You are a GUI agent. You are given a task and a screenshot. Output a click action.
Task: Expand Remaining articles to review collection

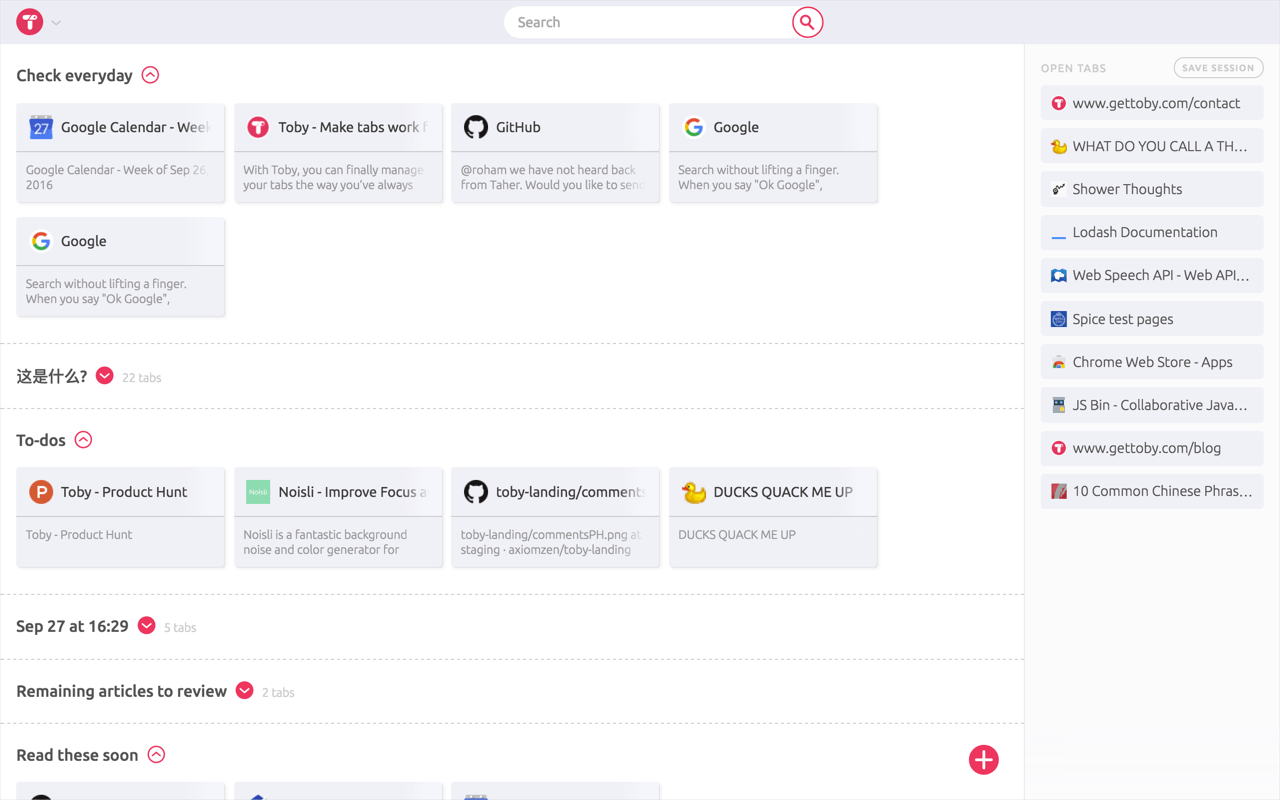tap(245, 691)
